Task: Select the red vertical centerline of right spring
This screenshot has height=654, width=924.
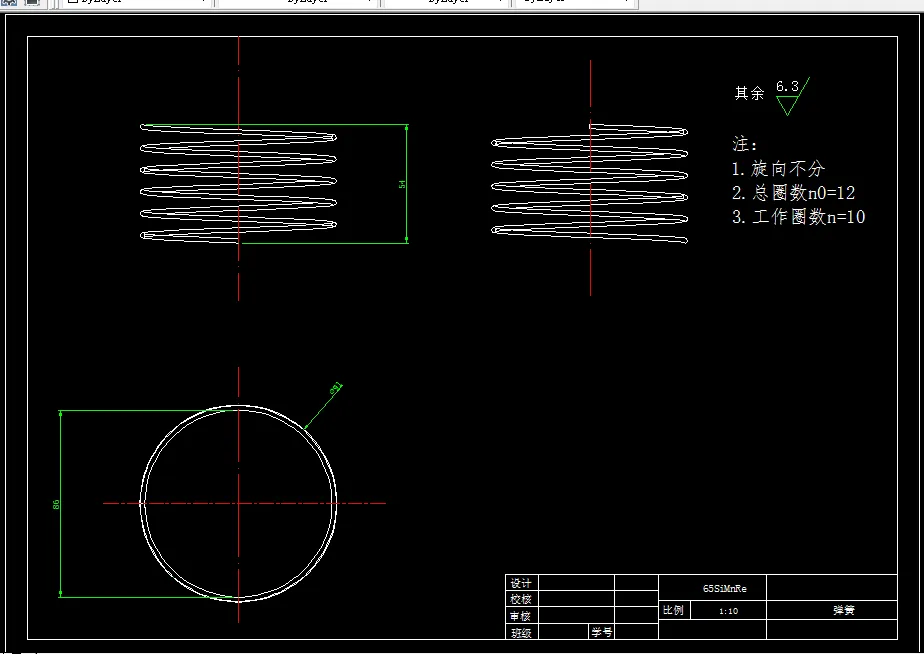Action: (590, 177)
